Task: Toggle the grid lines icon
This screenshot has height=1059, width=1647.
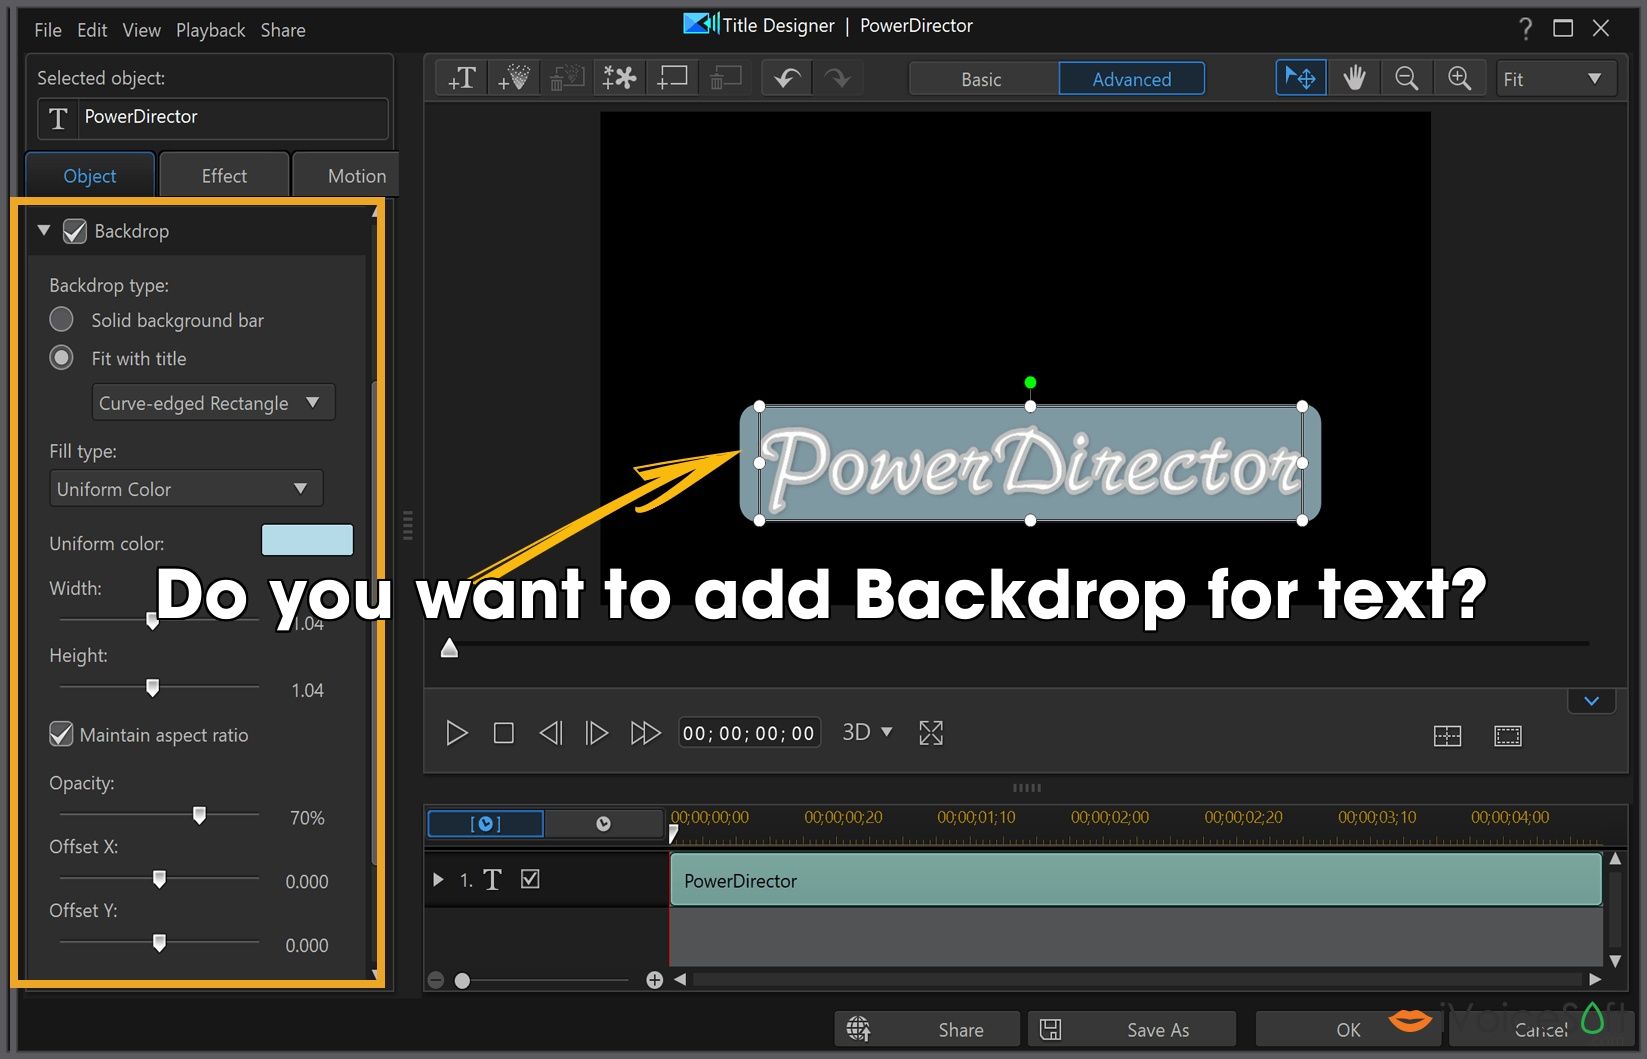Action: click(1447, 737)
